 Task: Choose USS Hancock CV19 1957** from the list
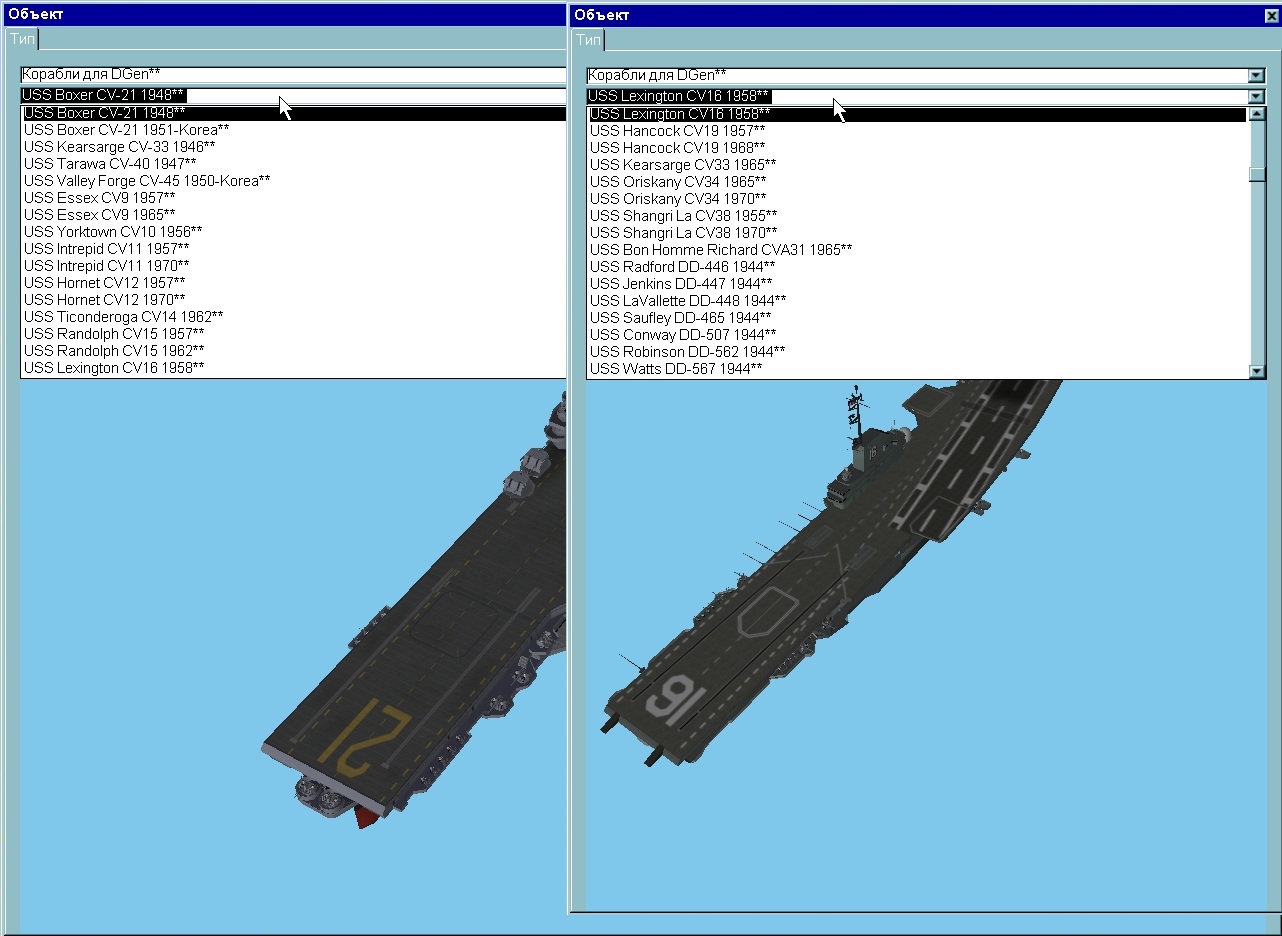(917, 131)
